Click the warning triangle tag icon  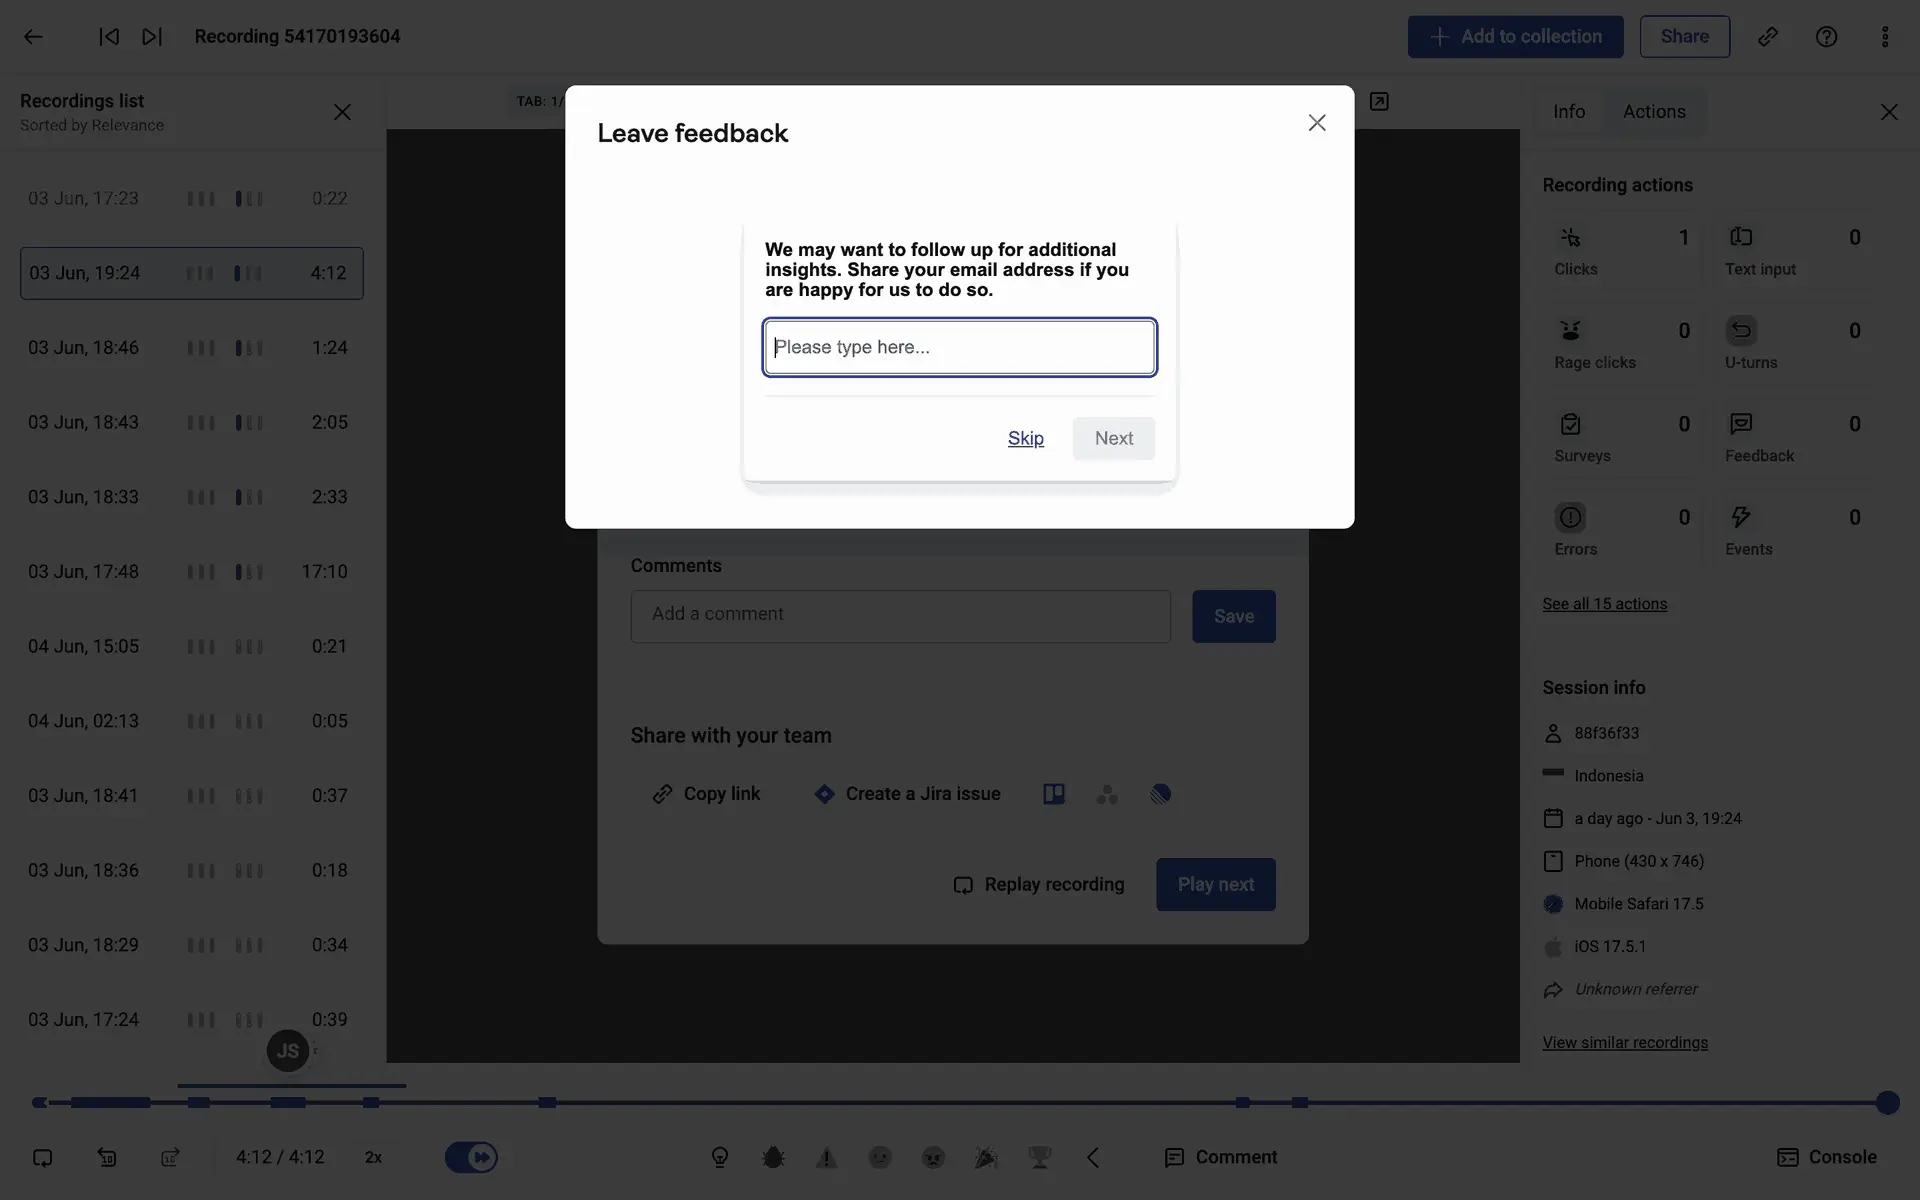point(826,1157)
